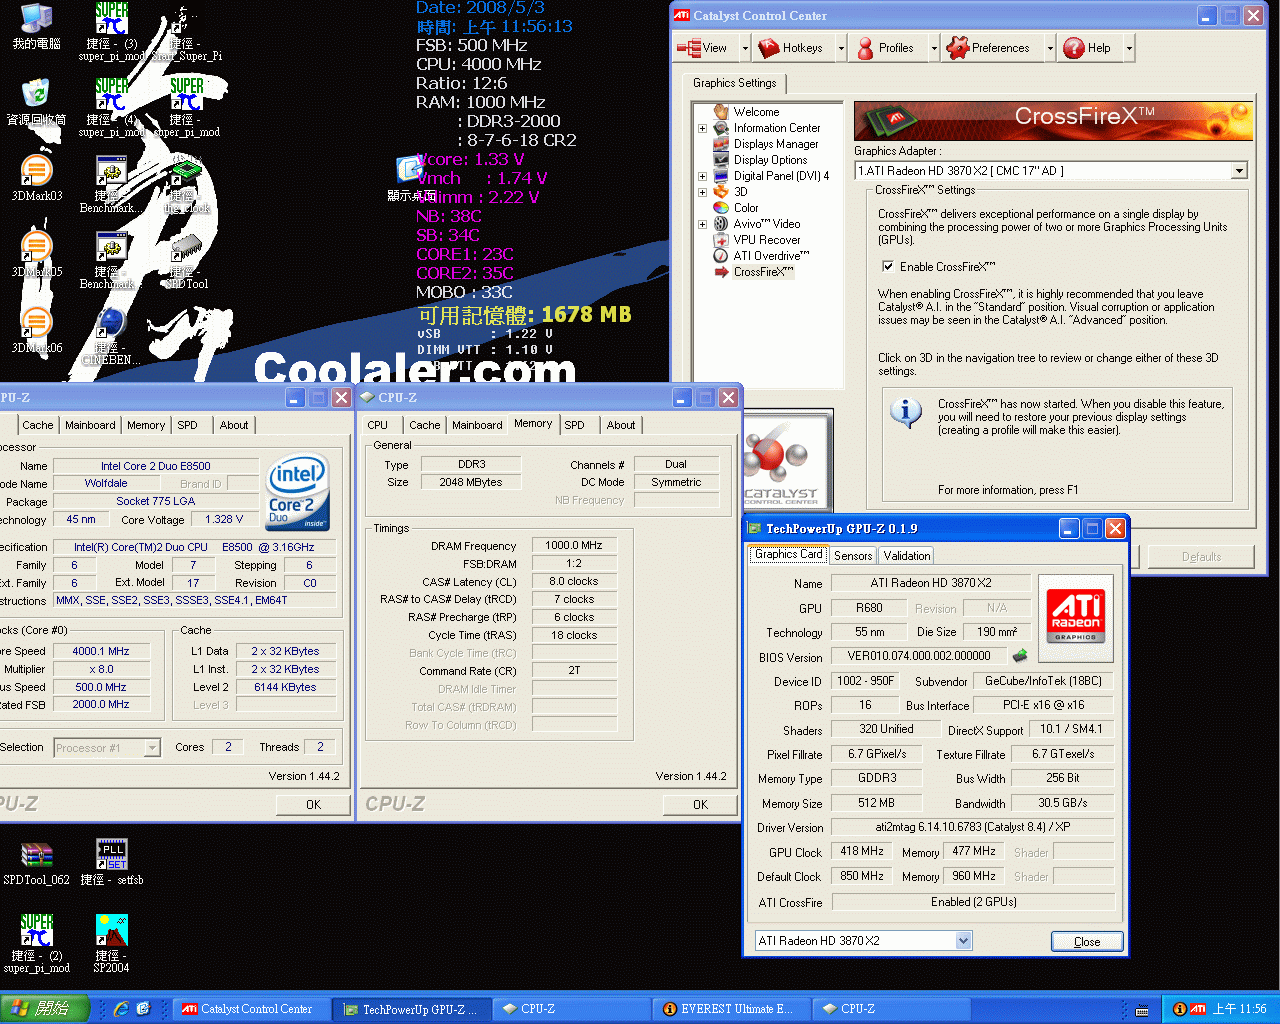
Task: Open the SPDTool_062 archive icon
Action: [x=36, y=856]
